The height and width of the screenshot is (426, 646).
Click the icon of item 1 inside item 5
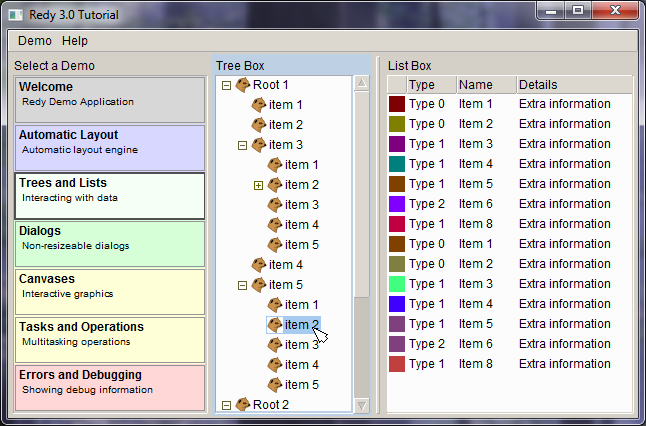pyautogui.click(x=275, y=304)
